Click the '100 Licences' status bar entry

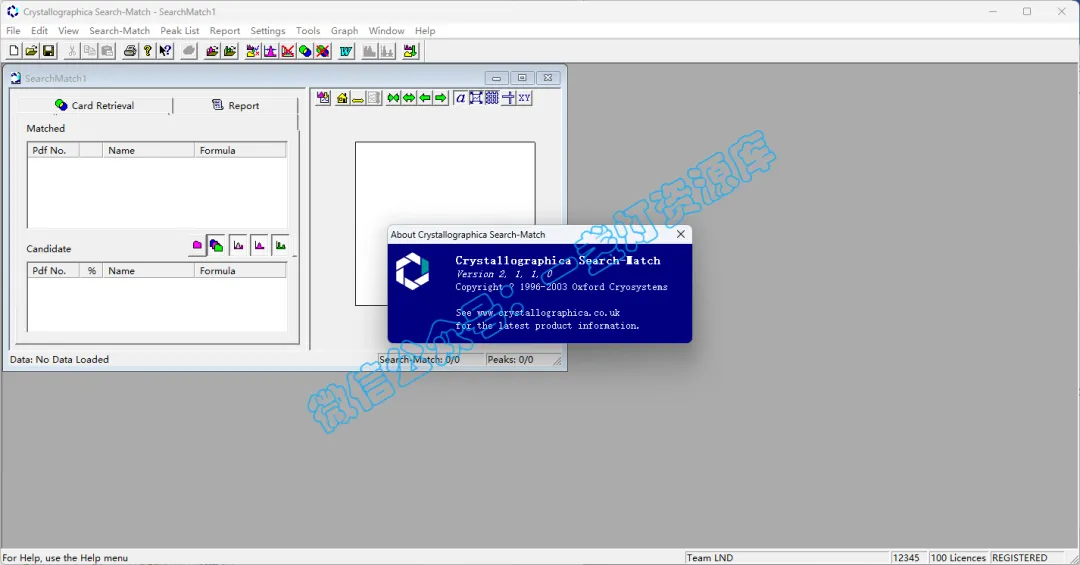[x=958, y=558]
